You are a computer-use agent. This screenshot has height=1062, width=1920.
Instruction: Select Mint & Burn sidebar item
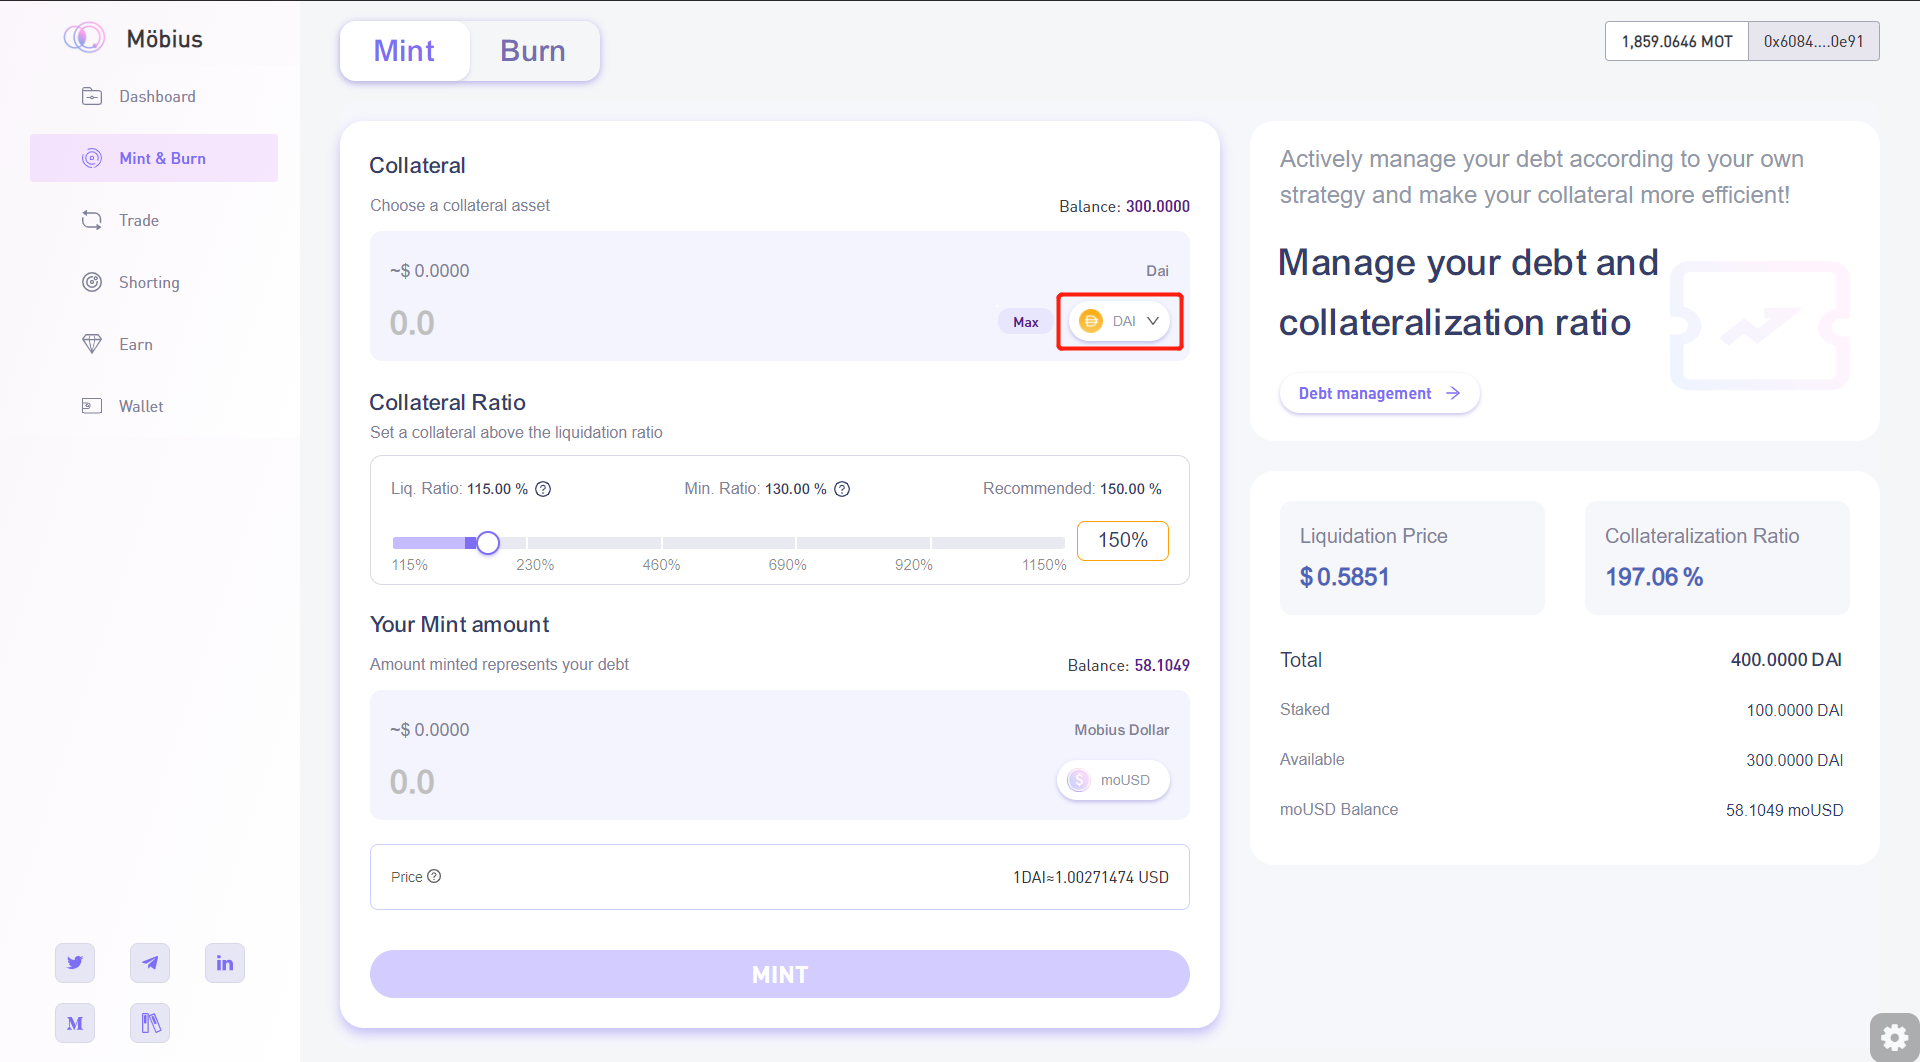(154, 158)
